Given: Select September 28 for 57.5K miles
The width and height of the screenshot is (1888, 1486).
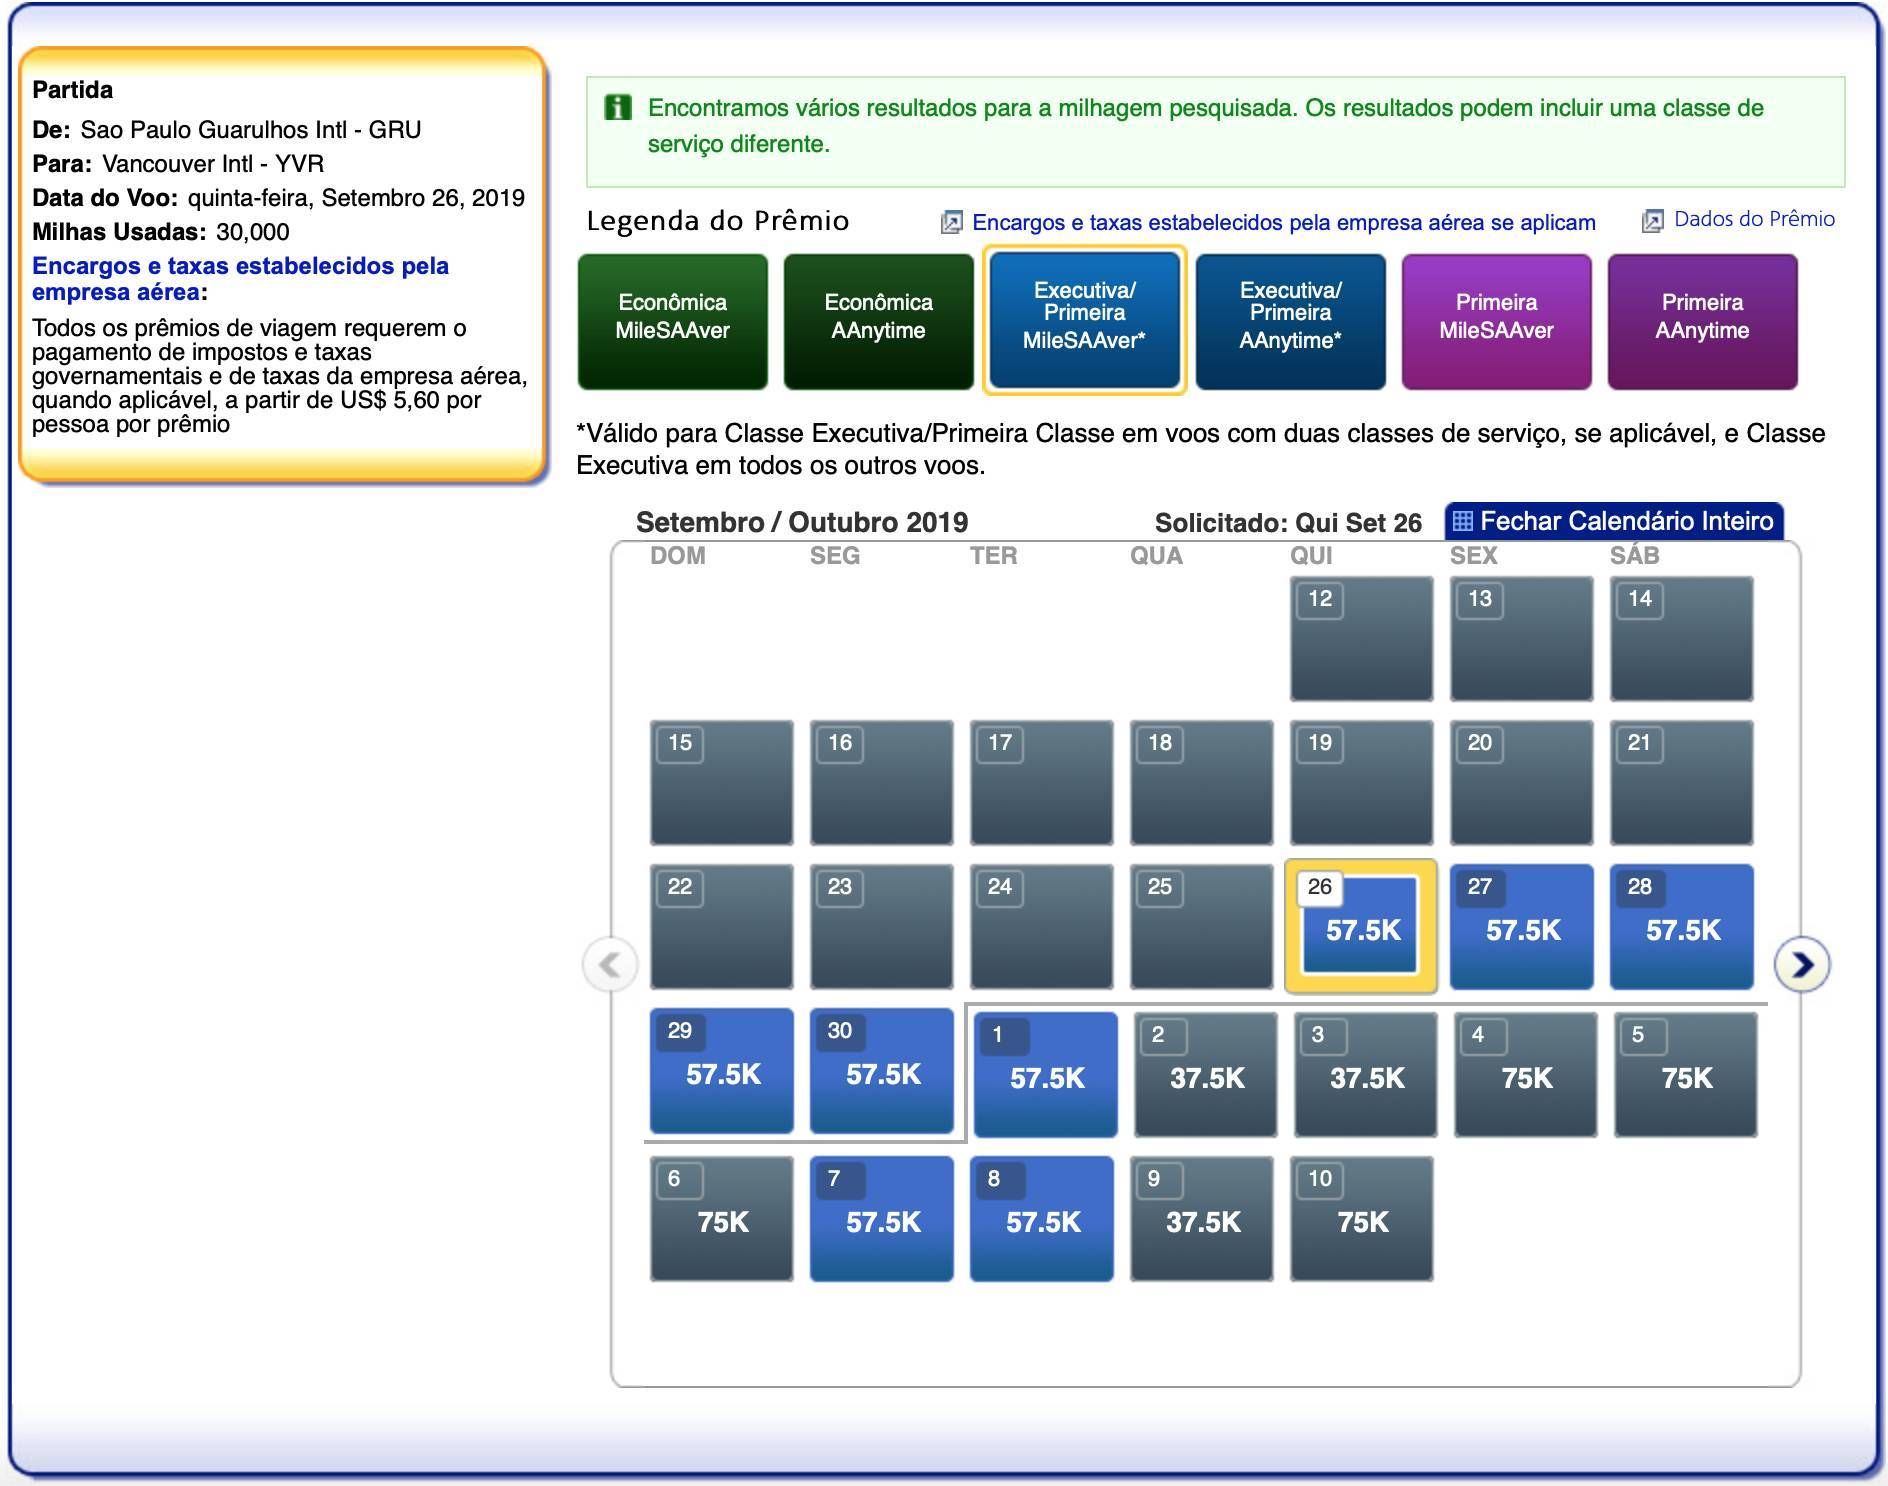Looking at the screenshot, I should pyautogui.click(x=1681, y=927).
